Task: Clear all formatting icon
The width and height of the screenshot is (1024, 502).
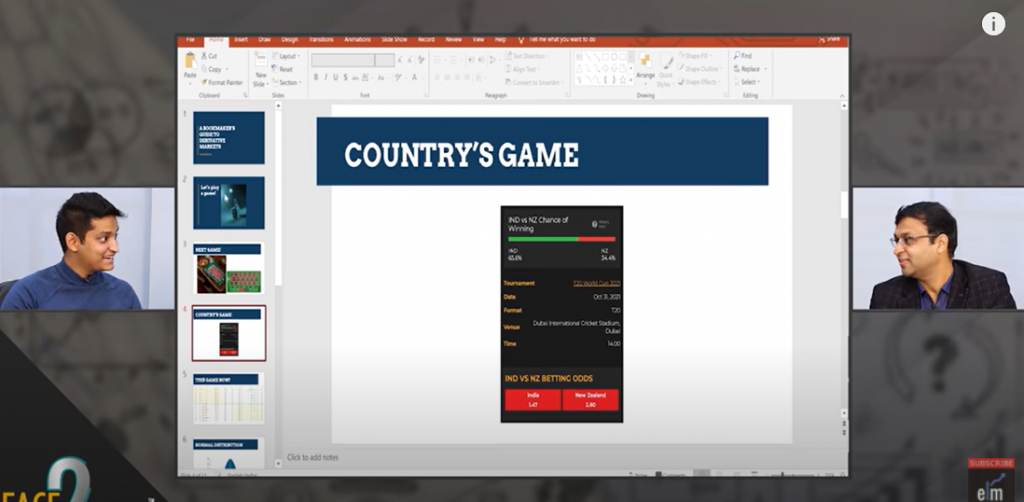Action: pyautogui.click(x=420, y=60)
